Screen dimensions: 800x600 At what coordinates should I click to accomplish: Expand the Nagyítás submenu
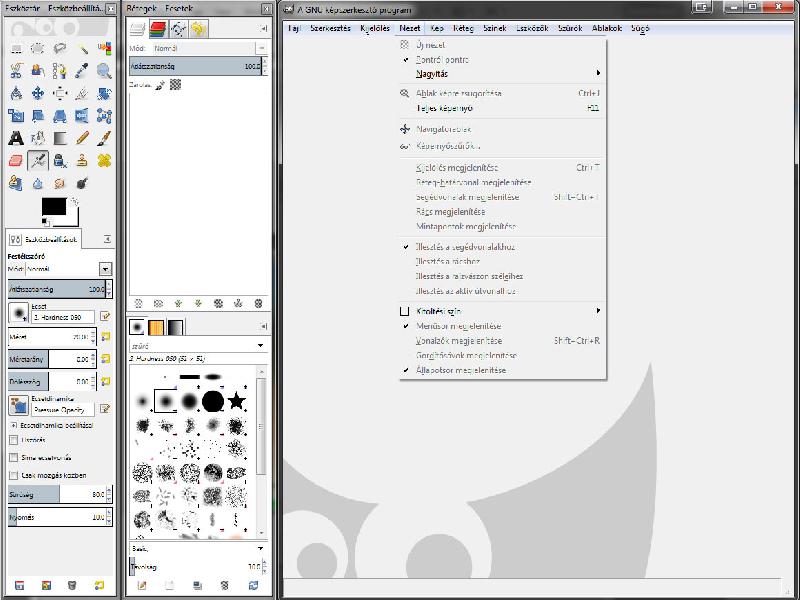tap(500, 74)
